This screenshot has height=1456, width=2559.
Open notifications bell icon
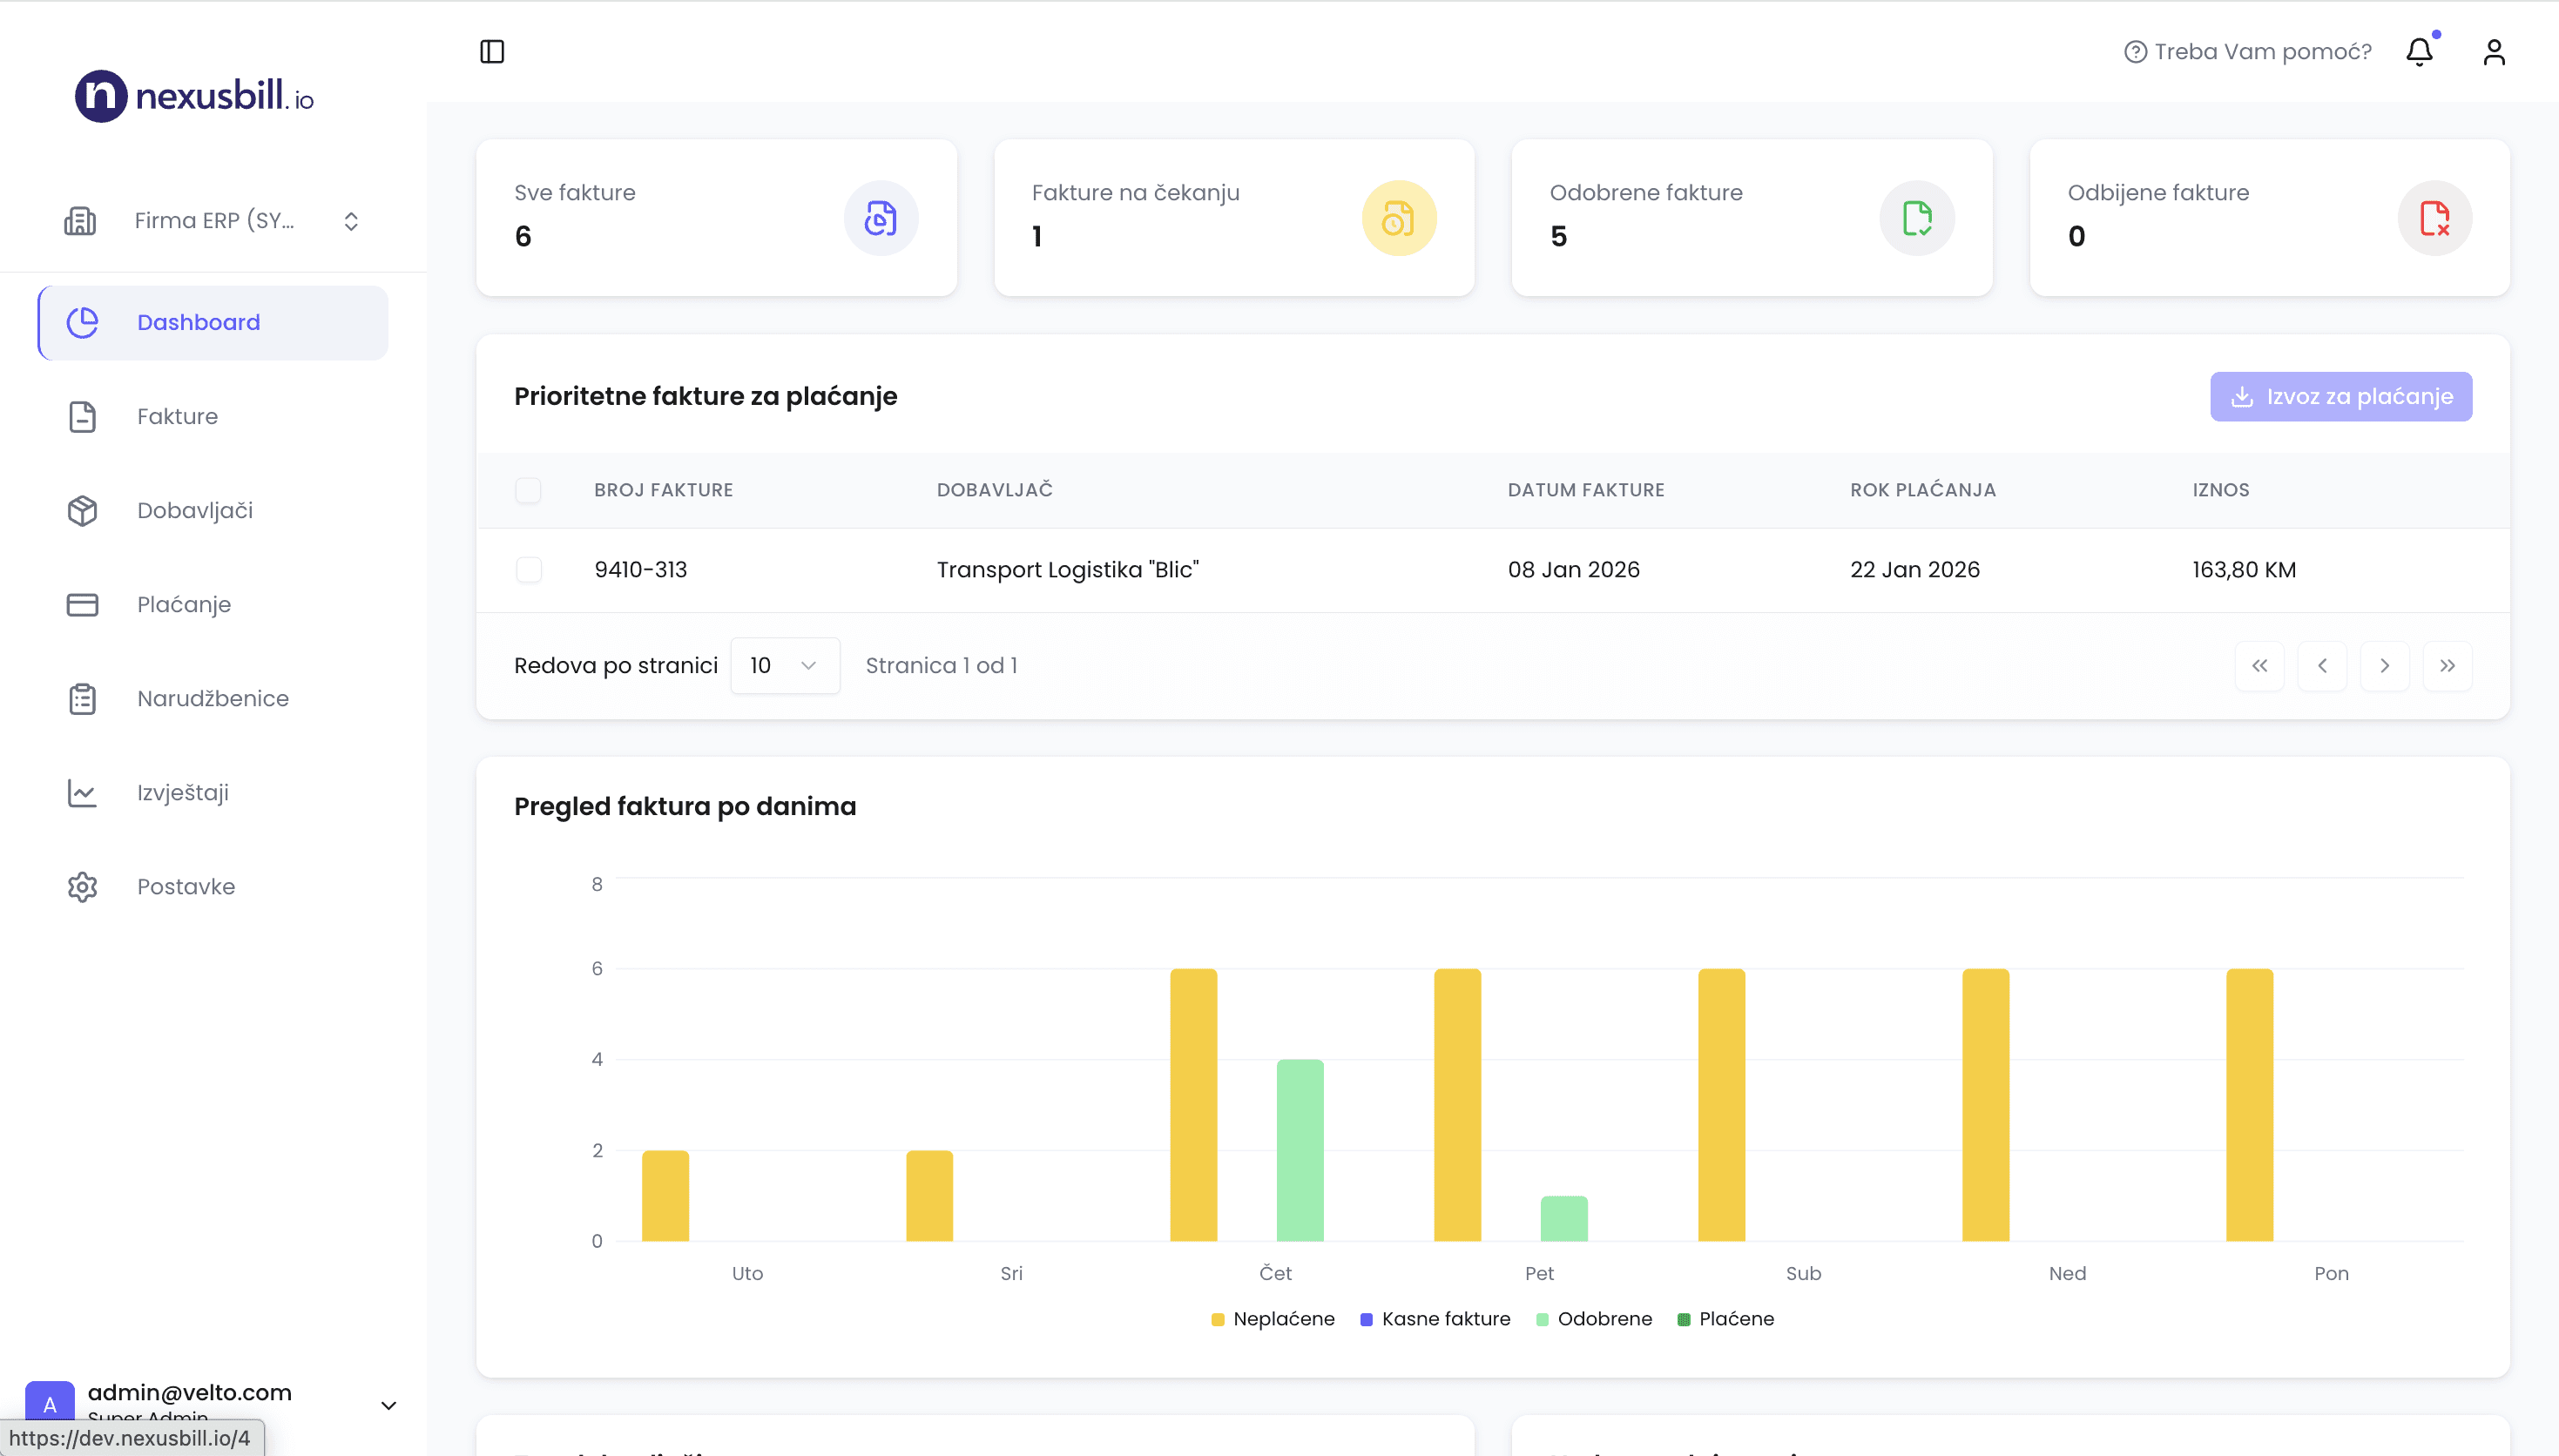tap(2418, 51)
